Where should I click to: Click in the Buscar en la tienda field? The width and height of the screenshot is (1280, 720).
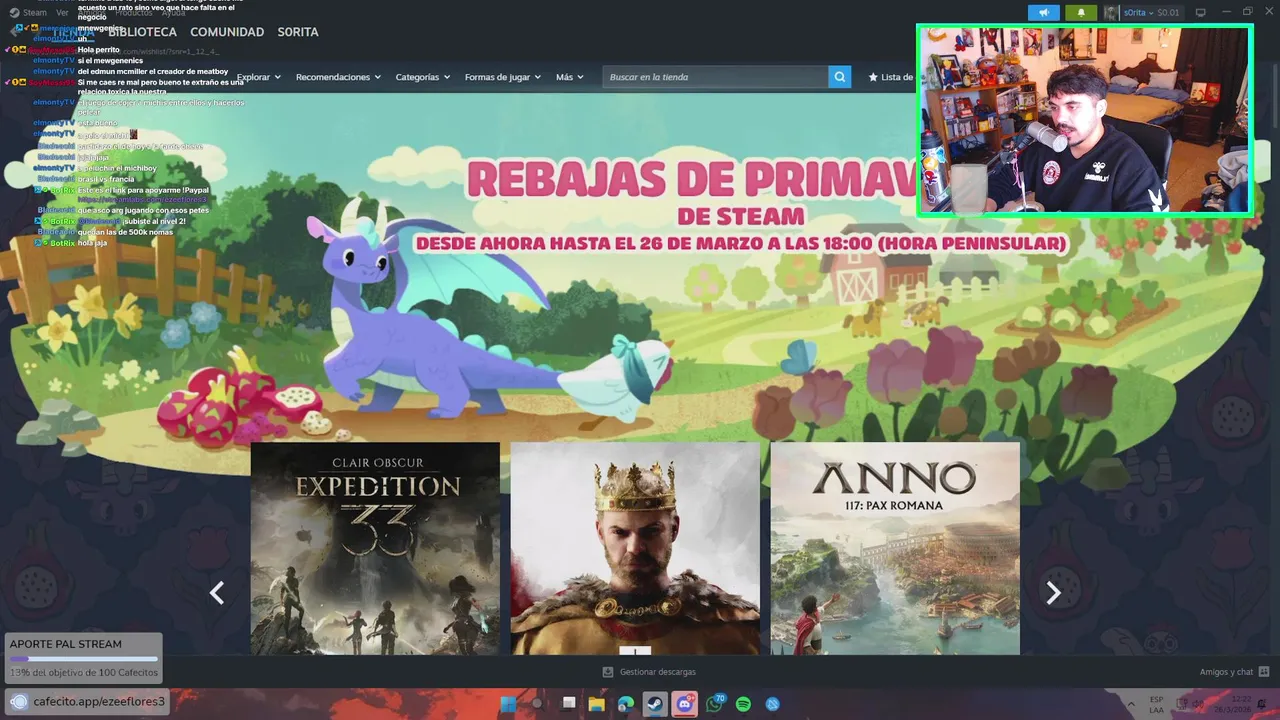click(x=716, y=77)
